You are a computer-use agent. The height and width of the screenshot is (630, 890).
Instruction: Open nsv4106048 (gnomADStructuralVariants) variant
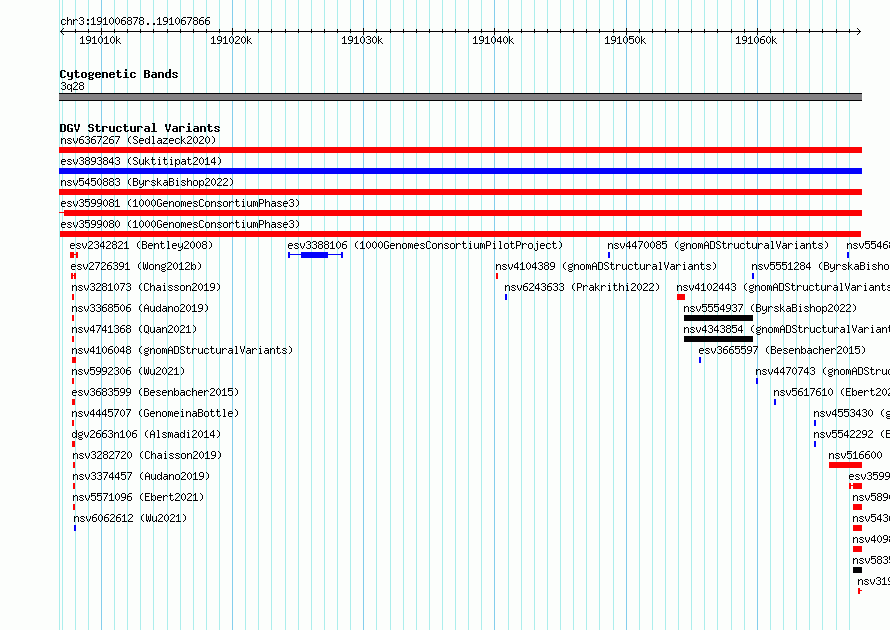tap(182, 350)
